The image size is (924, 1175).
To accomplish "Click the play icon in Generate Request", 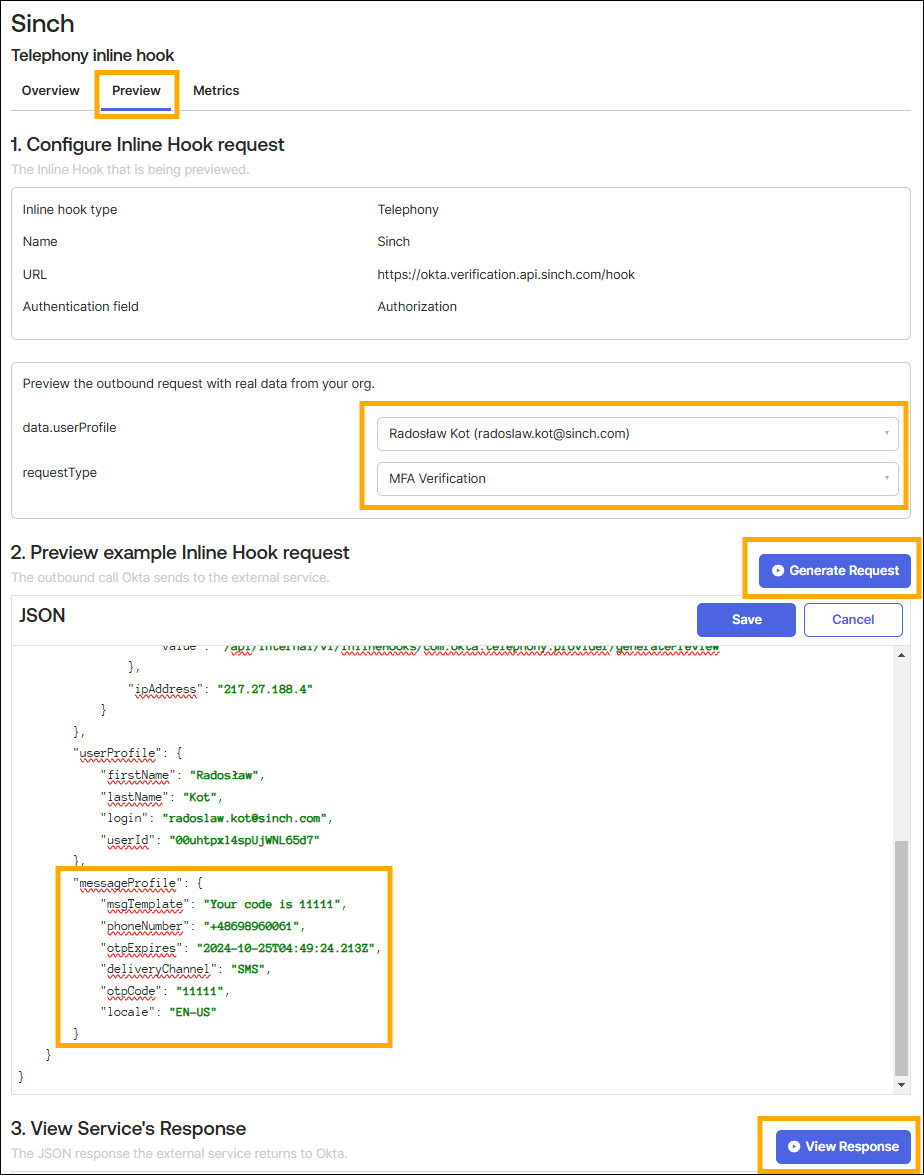I will click(x=777, y=571).
